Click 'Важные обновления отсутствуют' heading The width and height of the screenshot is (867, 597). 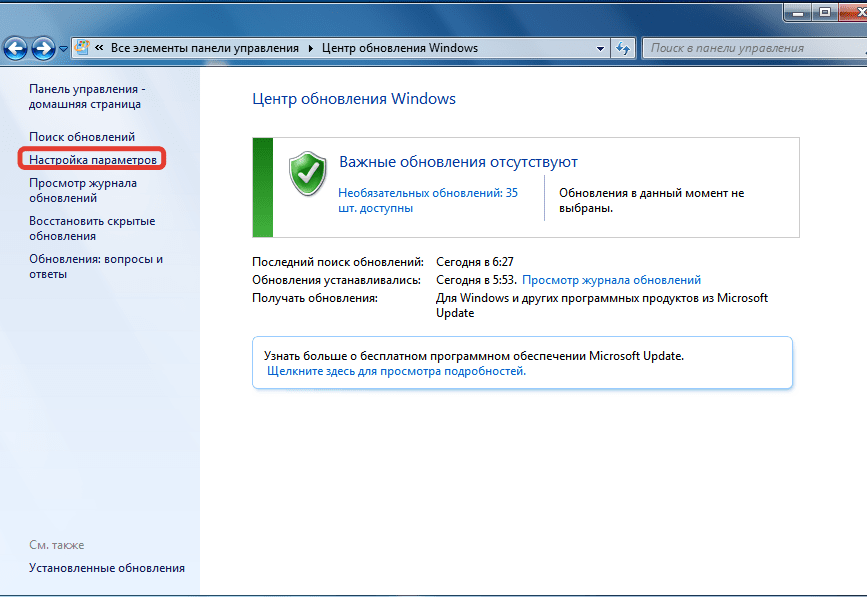click(458, 162)
